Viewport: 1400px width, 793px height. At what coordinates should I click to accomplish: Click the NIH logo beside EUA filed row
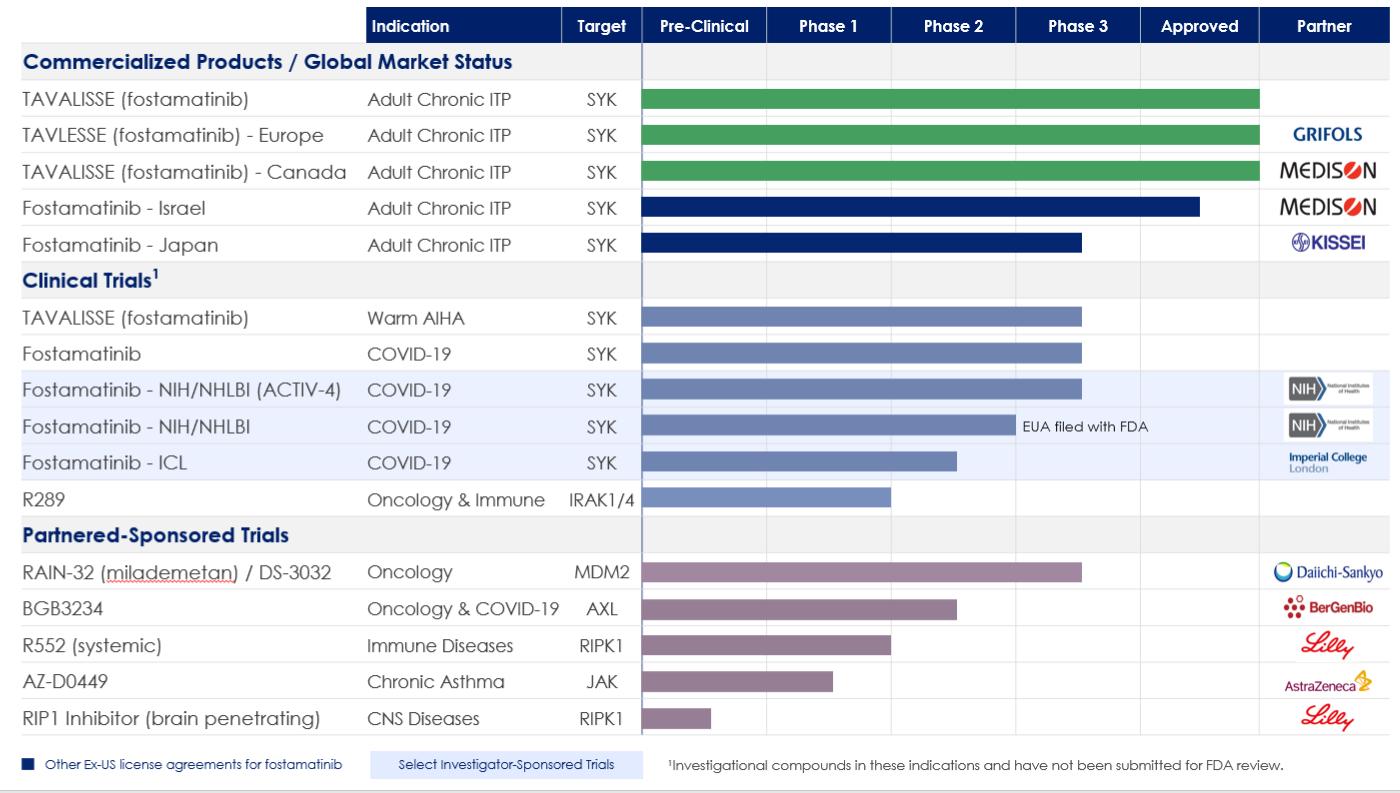(1328, 426)
